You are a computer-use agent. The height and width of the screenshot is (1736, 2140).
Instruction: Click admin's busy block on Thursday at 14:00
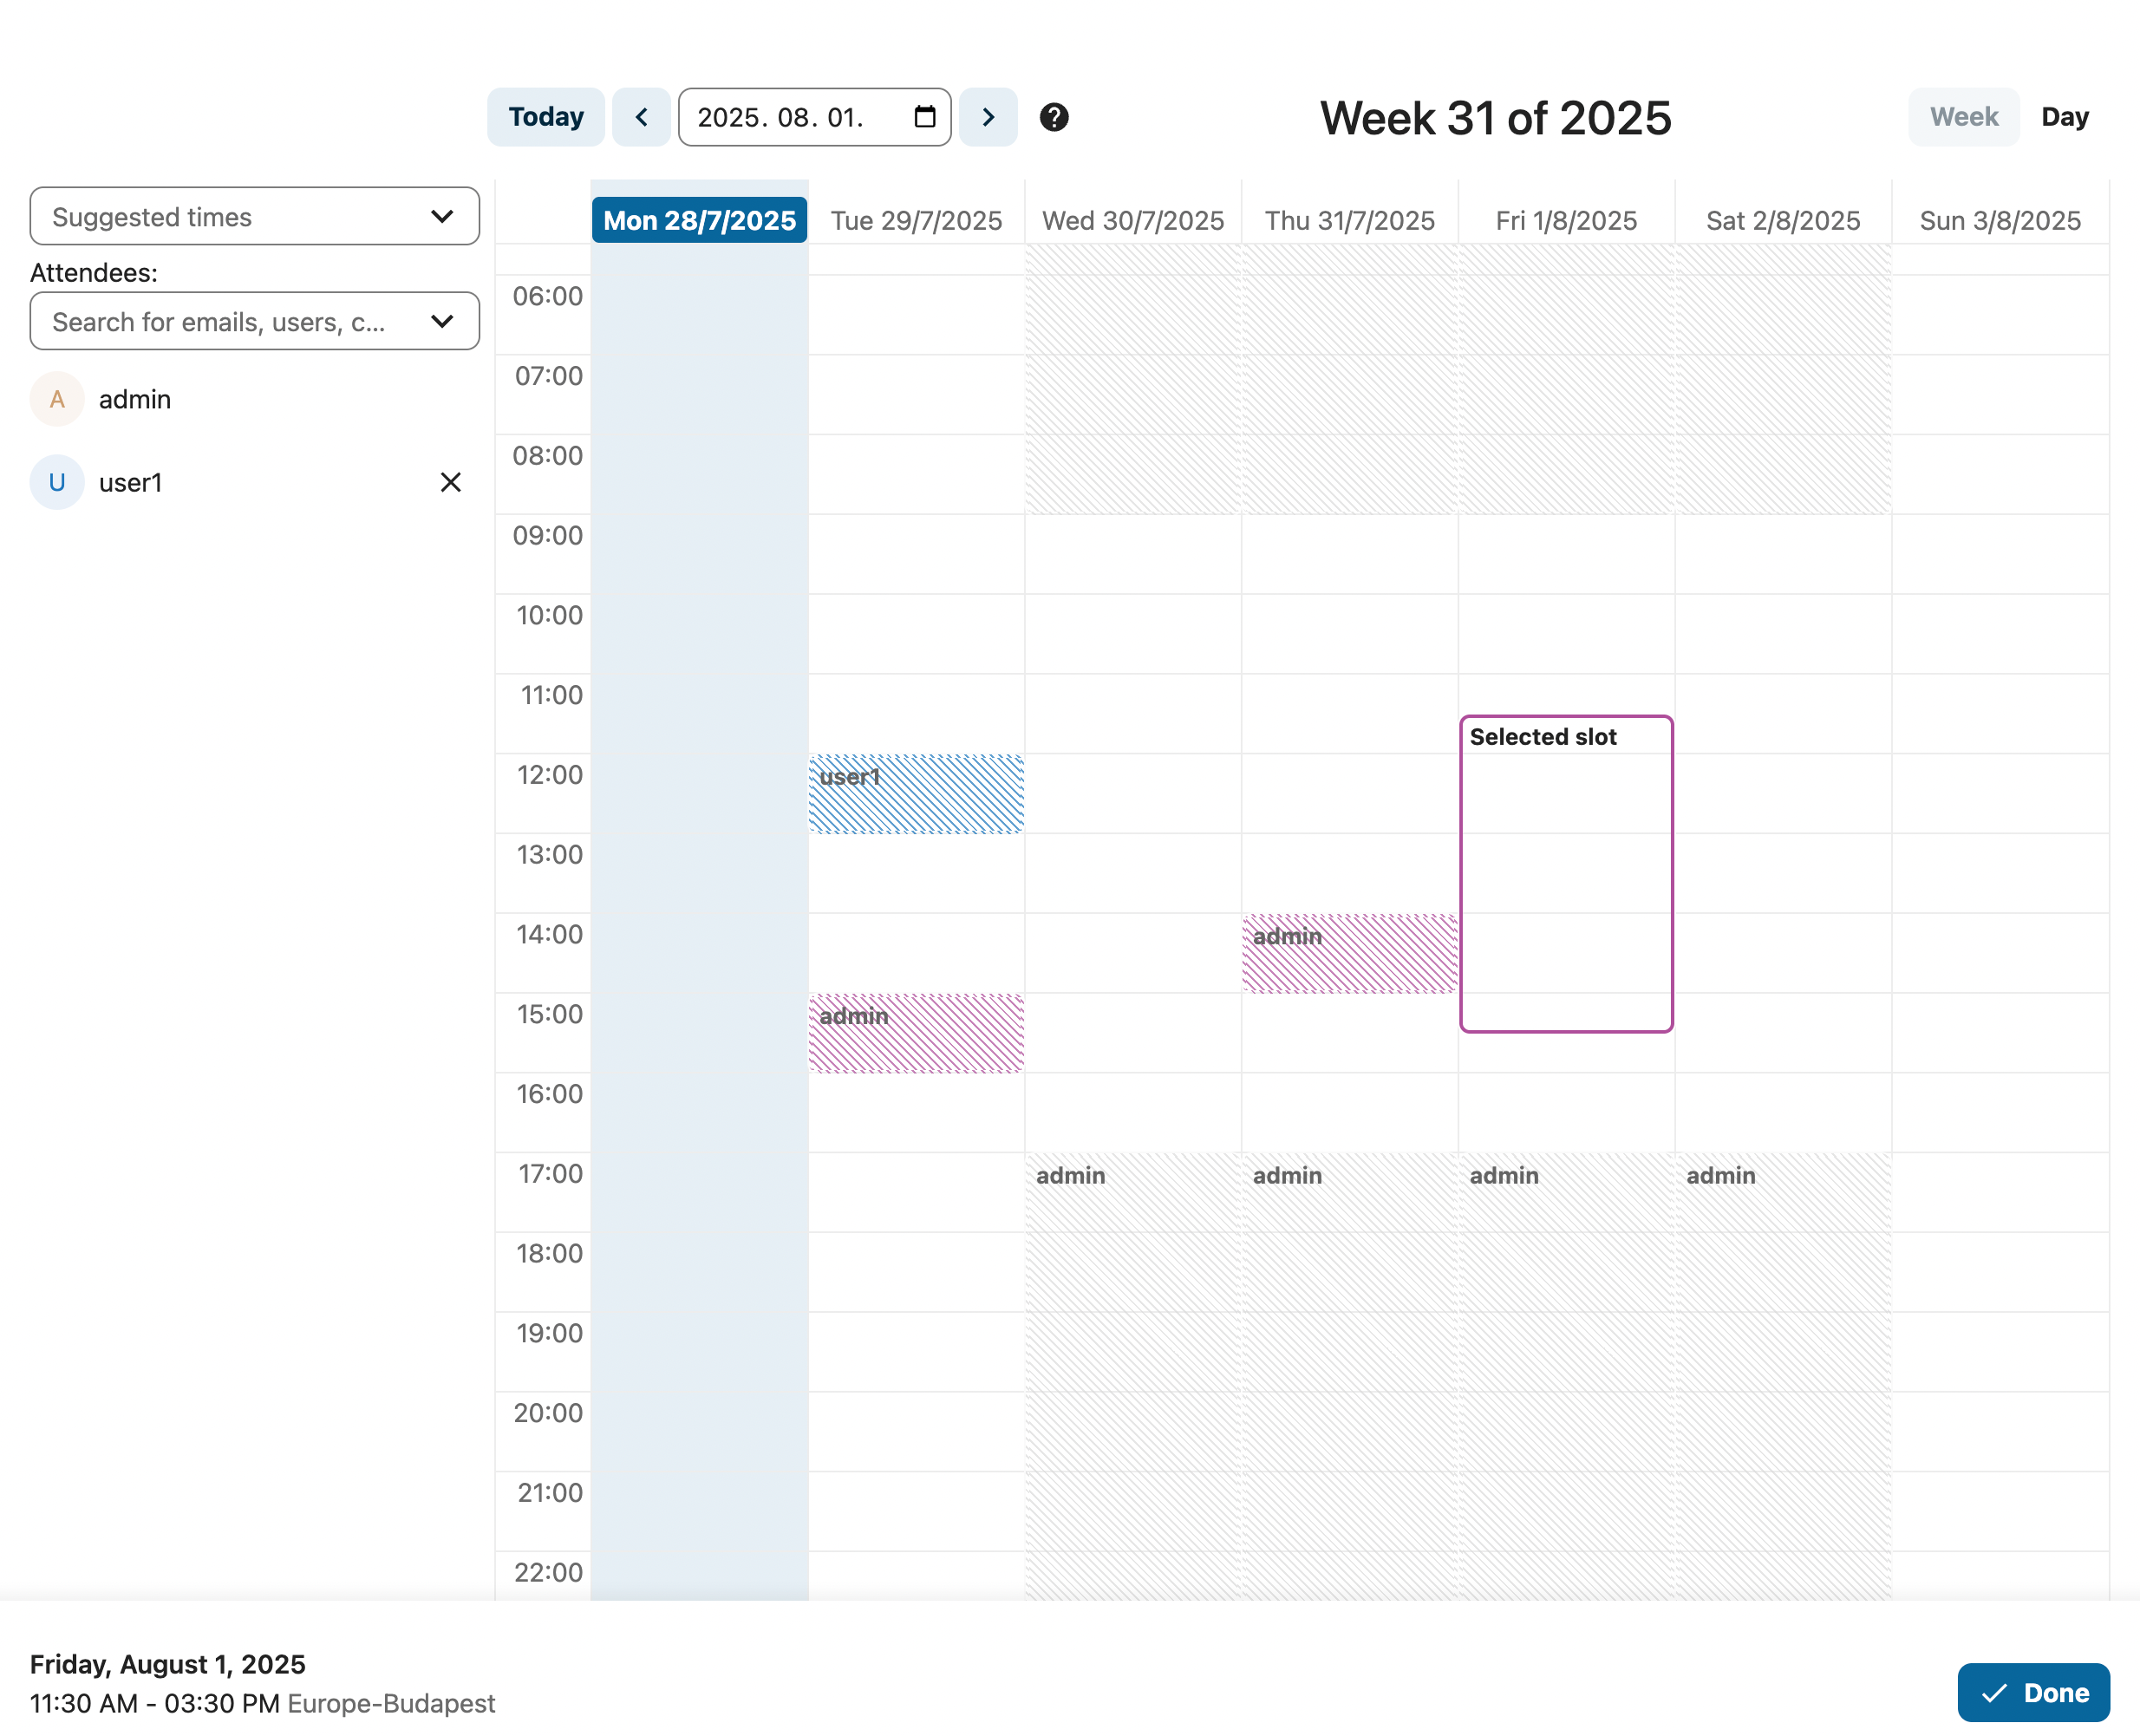1349,953
